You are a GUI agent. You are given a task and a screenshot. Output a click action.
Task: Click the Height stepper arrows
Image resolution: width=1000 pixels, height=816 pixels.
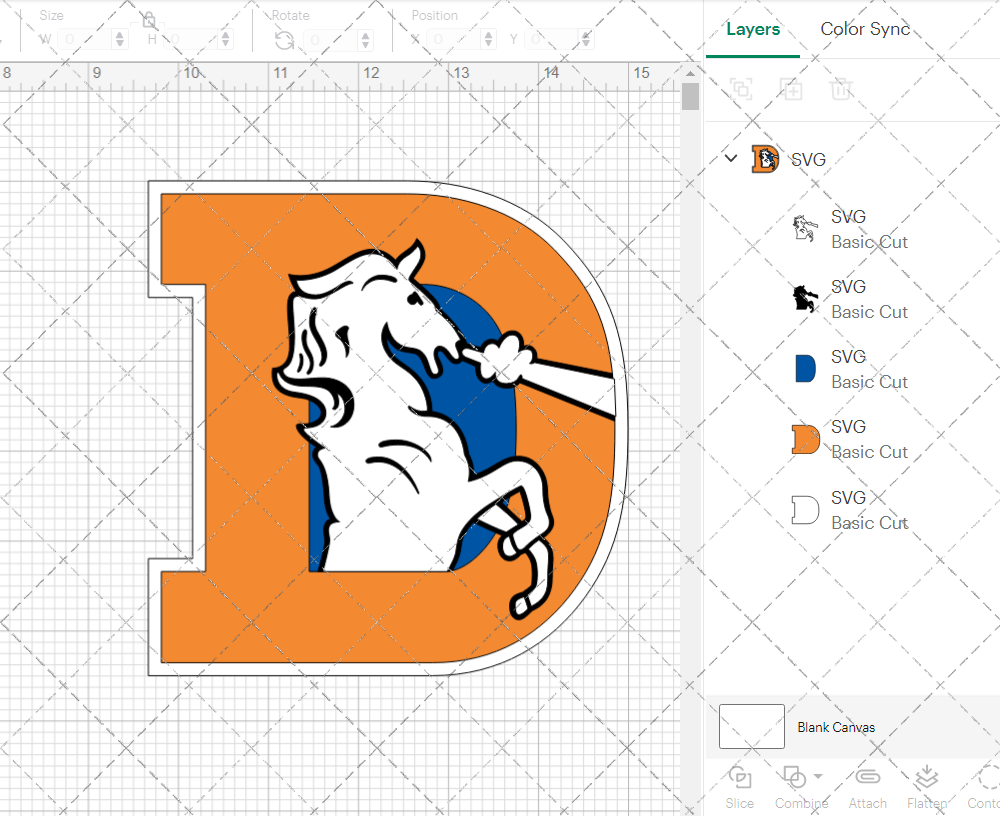click(x=225, y=40)
